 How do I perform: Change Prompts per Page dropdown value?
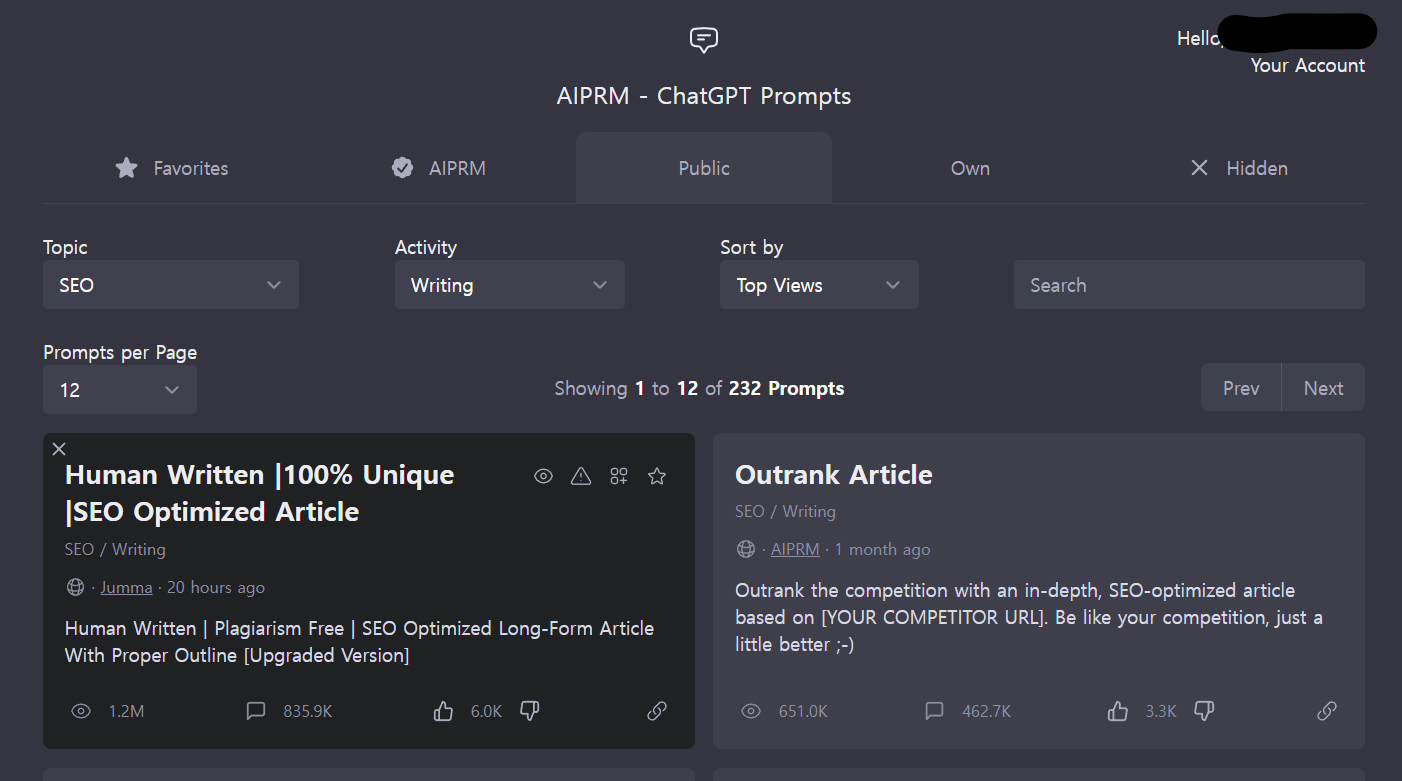coord(120,389)
